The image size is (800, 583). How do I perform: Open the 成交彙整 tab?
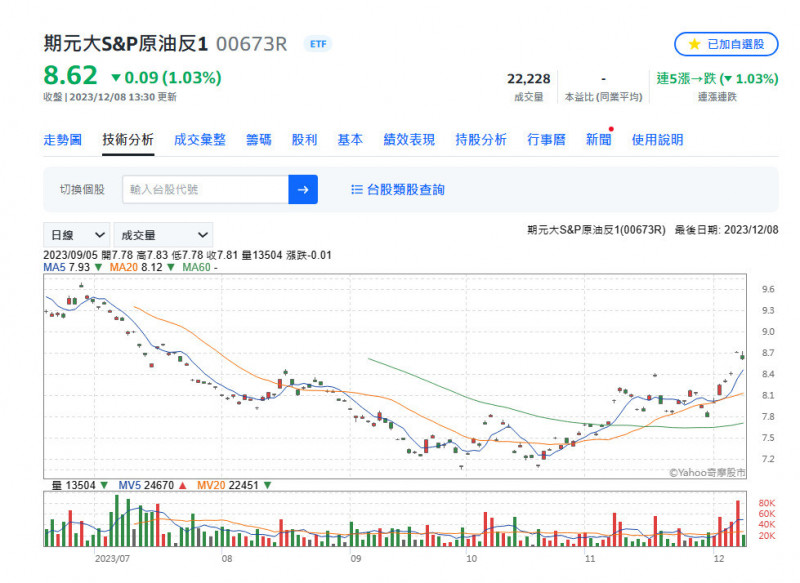[x=200, y=139]
